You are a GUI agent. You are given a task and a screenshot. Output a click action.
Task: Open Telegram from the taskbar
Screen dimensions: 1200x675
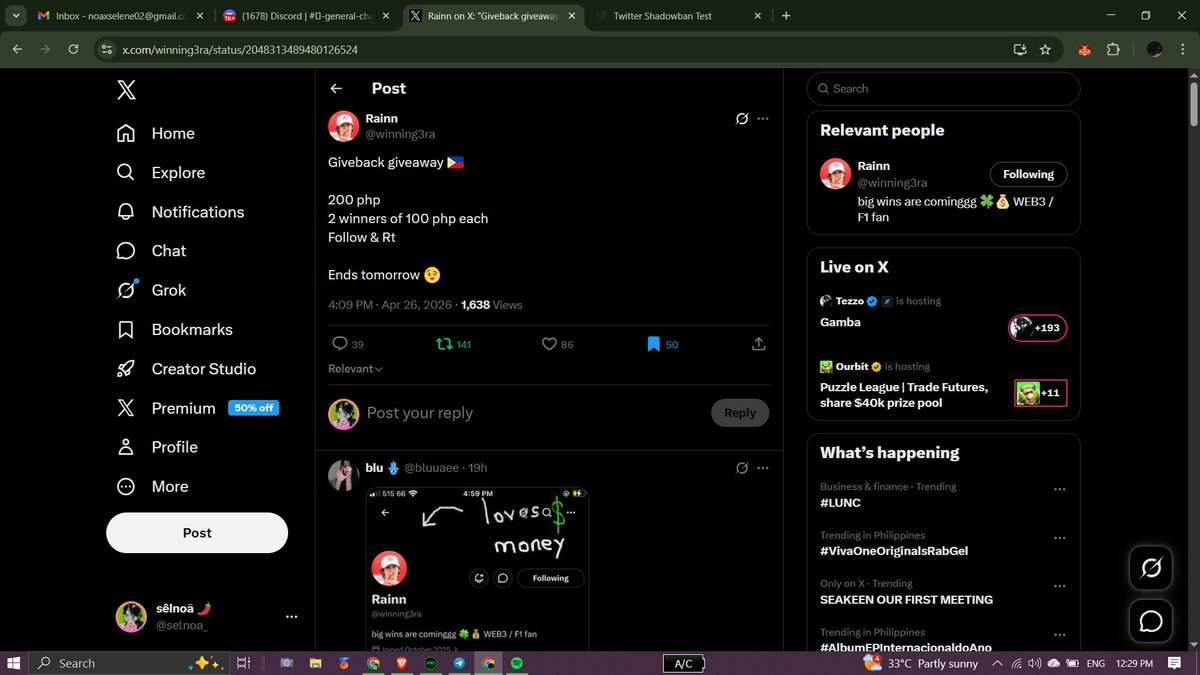pos(459,663)
